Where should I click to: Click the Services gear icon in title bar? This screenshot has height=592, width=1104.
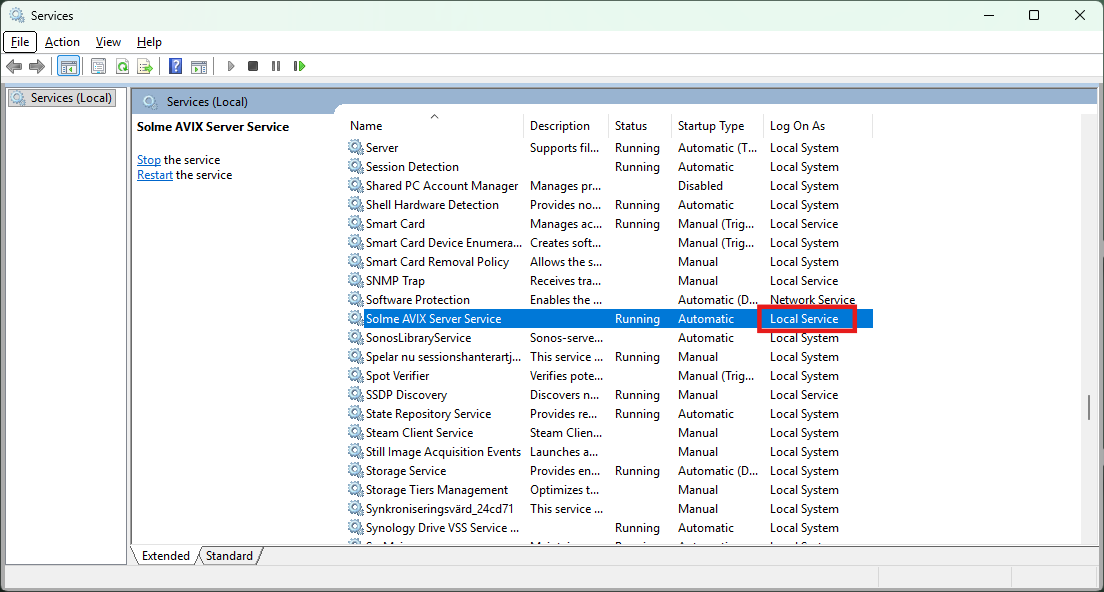pyautogui.click(x=17, y=15)
